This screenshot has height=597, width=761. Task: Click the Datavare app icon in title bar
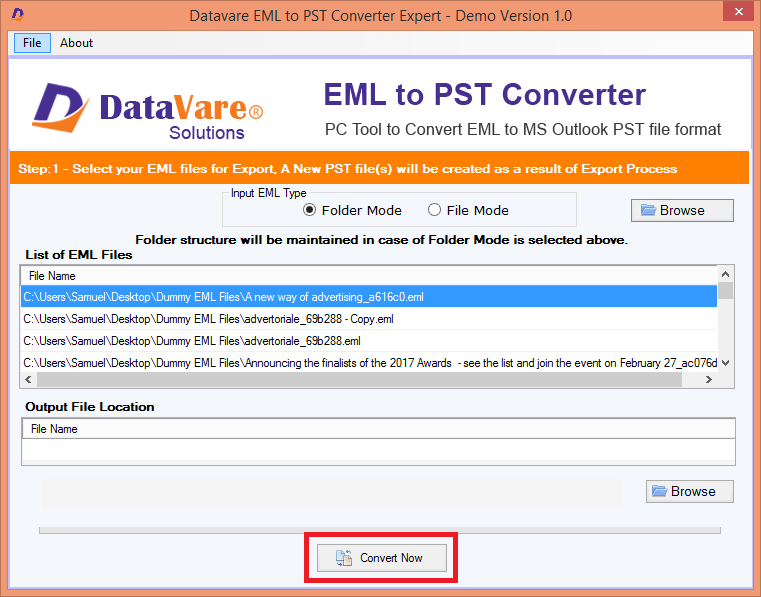coord(17,15)
